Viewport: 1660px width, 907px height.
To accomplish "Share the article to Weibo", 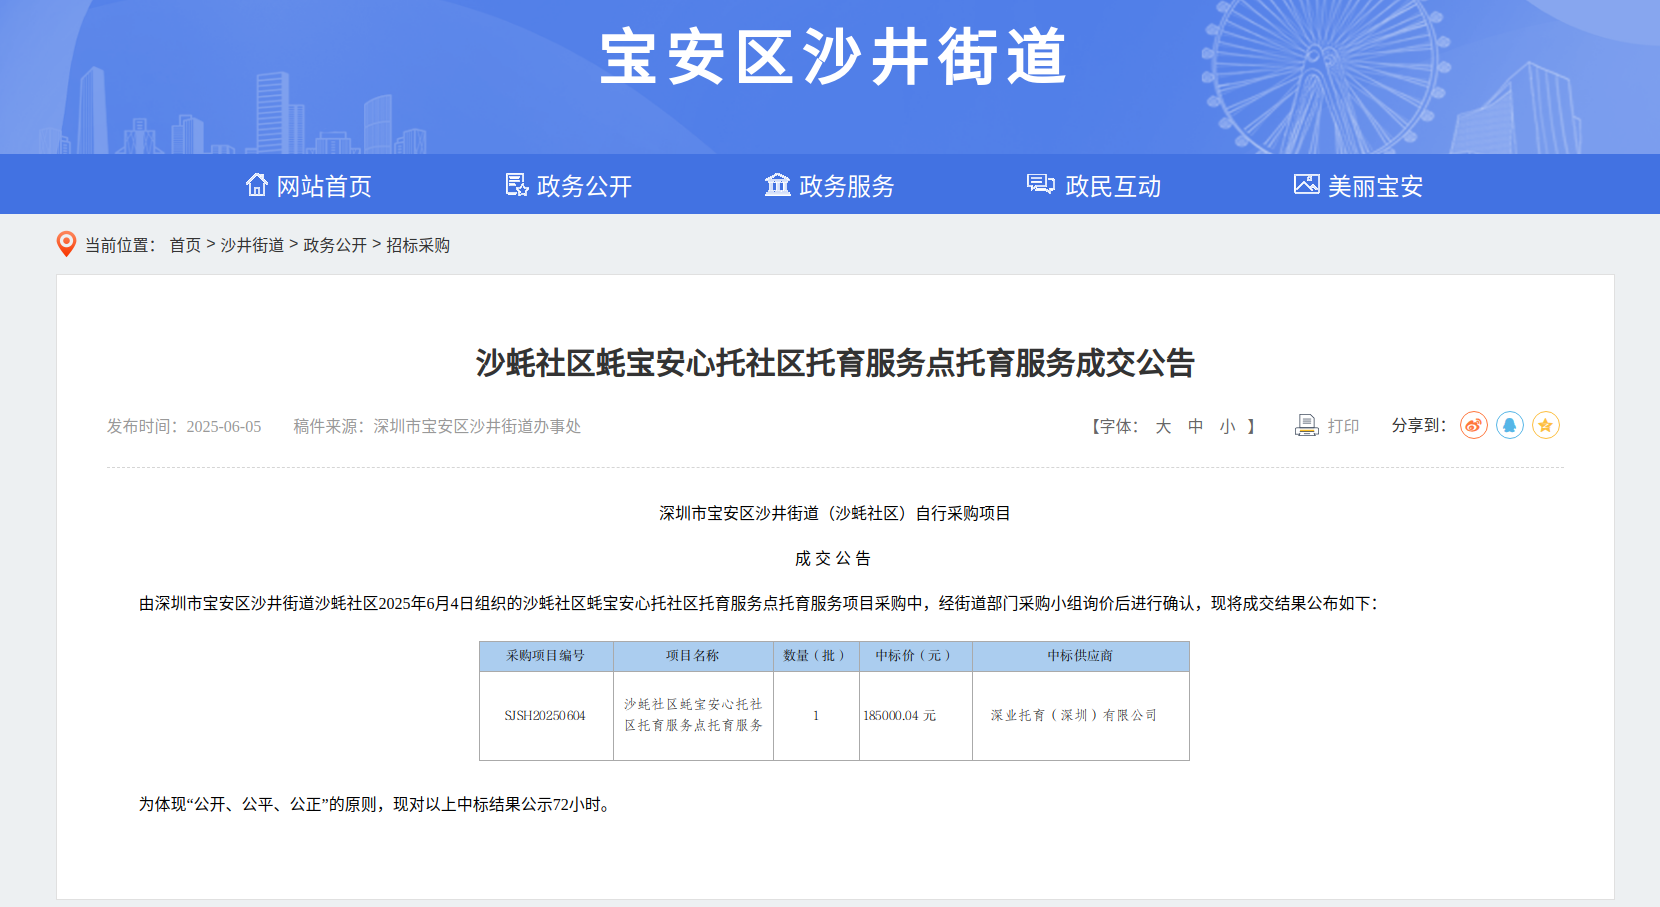I will [1473, 426].
